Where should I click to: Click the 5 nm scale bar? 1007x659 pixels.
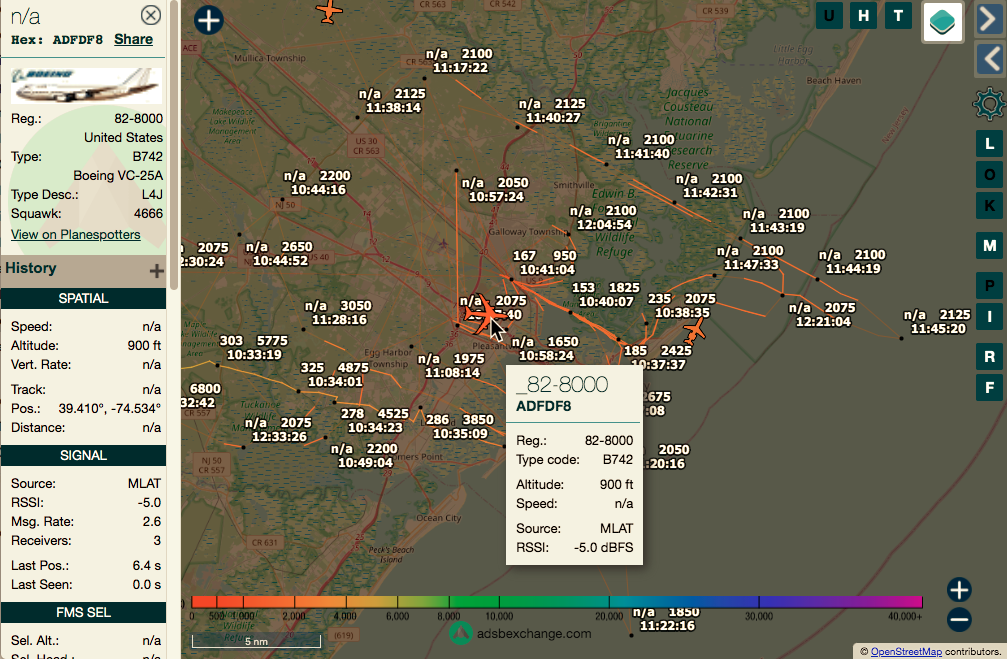point(256,640)
